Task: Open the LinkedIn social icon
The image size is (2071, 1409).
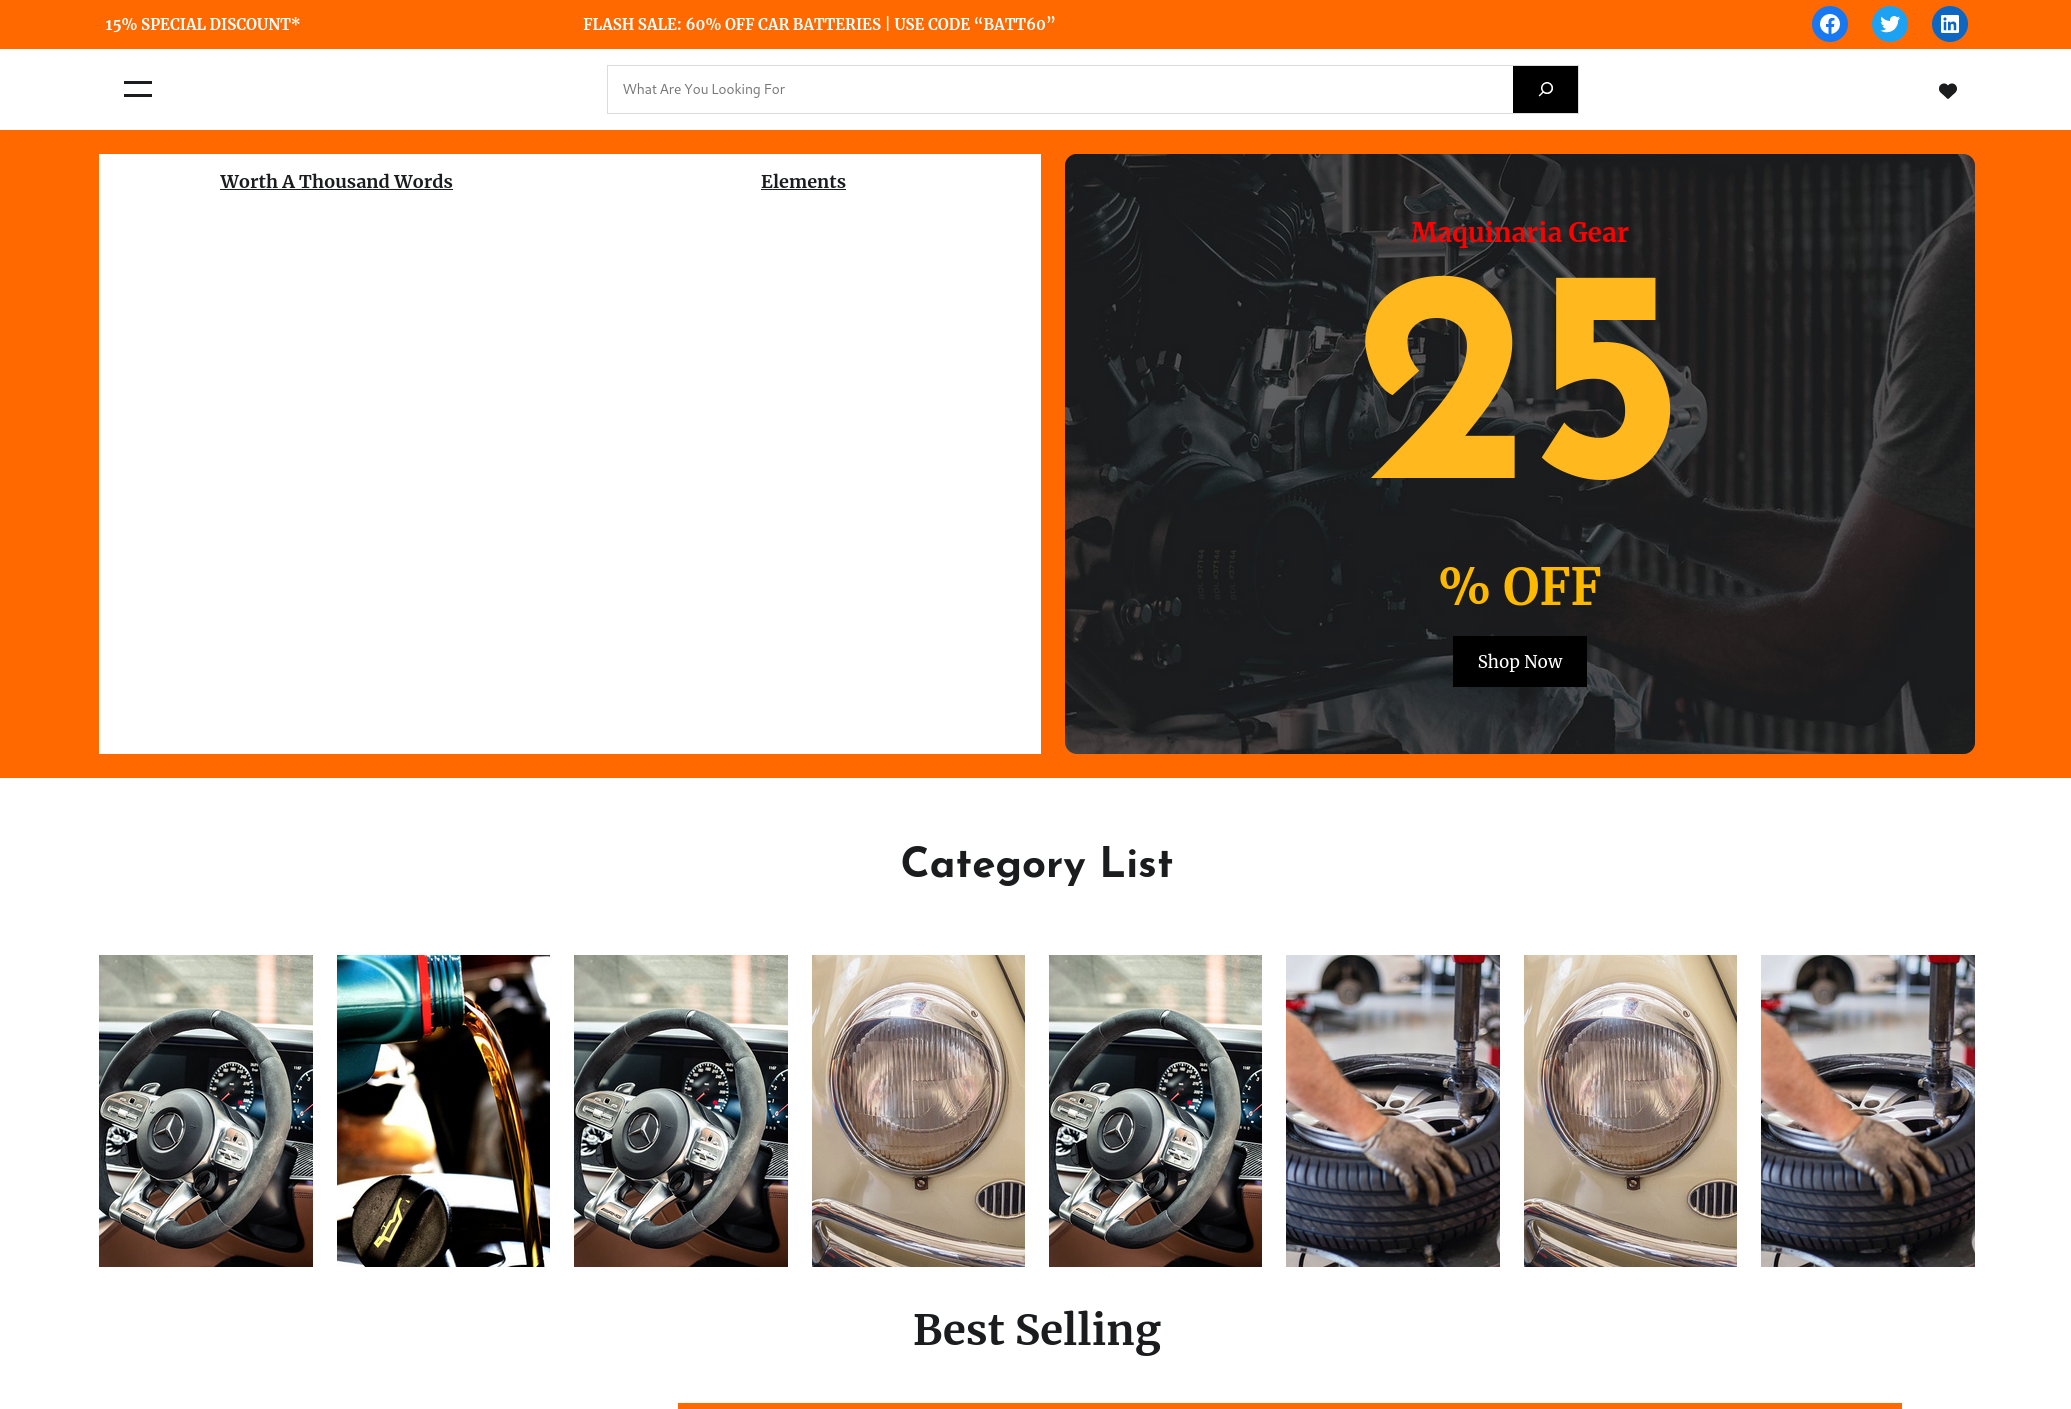Action: (1949, 24)
